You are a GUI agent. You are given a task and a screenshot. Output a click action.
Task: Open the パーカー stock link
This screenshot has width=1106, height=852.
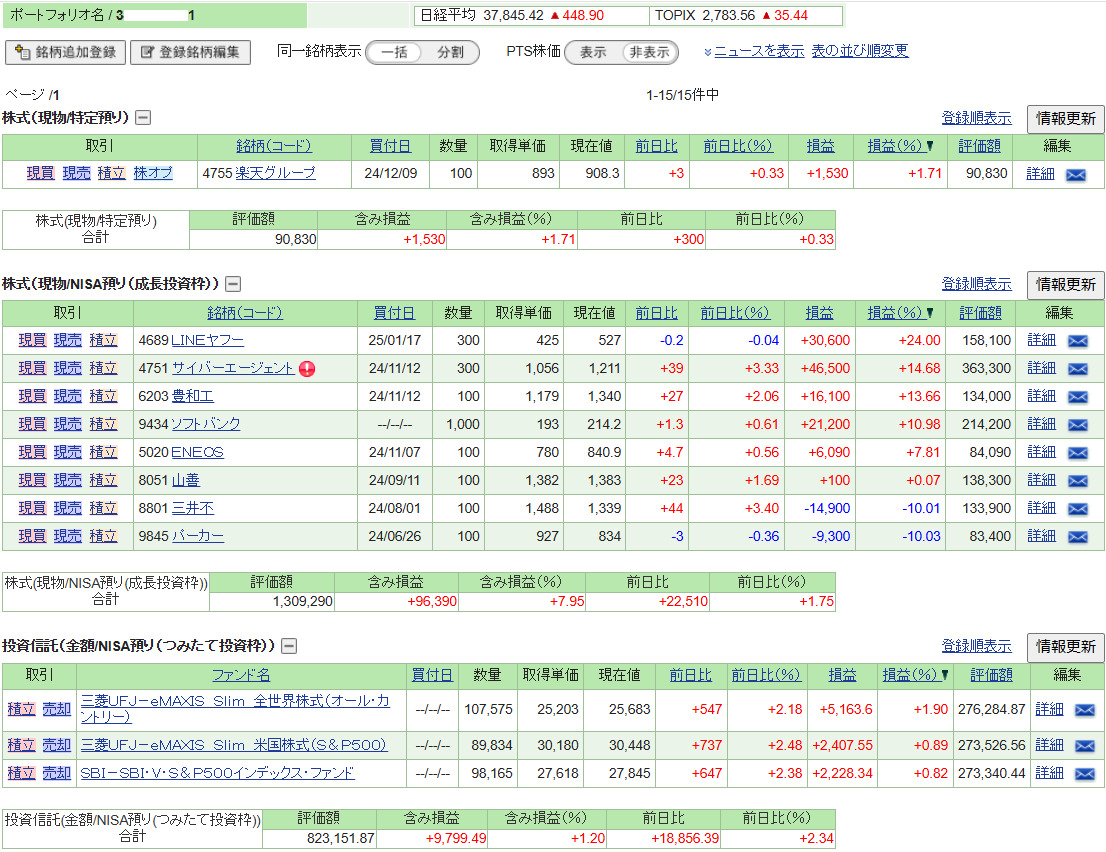click(x=198, y=536)
